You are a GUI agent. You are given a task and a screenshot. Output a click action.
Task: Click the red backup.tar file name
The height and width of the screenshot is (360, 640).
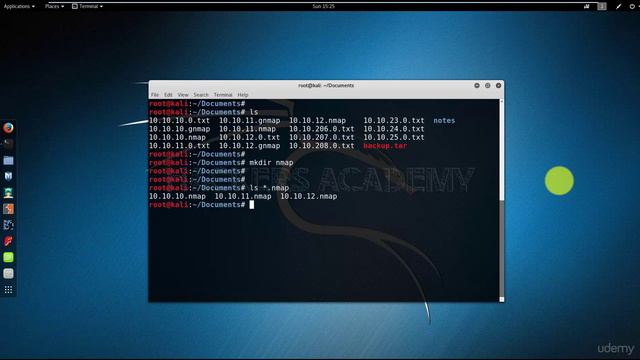click(x=385, y=146)
